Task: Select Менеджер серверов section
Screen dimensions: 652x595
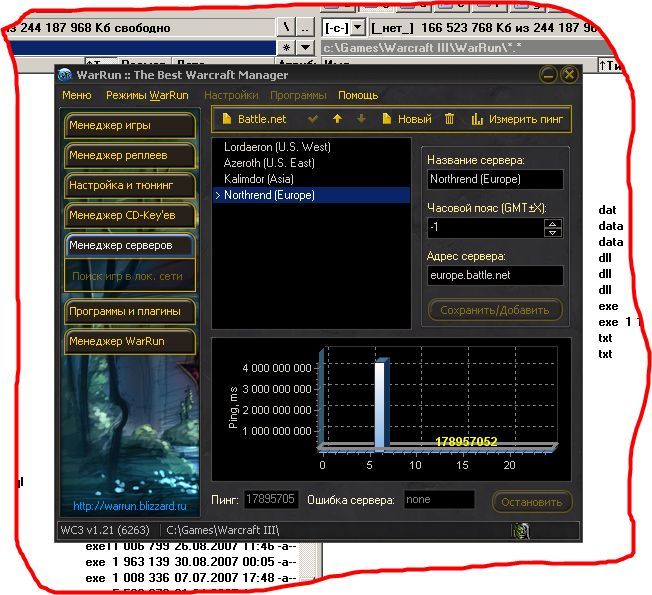Action: pyautogui.click(x=130, y=245)
